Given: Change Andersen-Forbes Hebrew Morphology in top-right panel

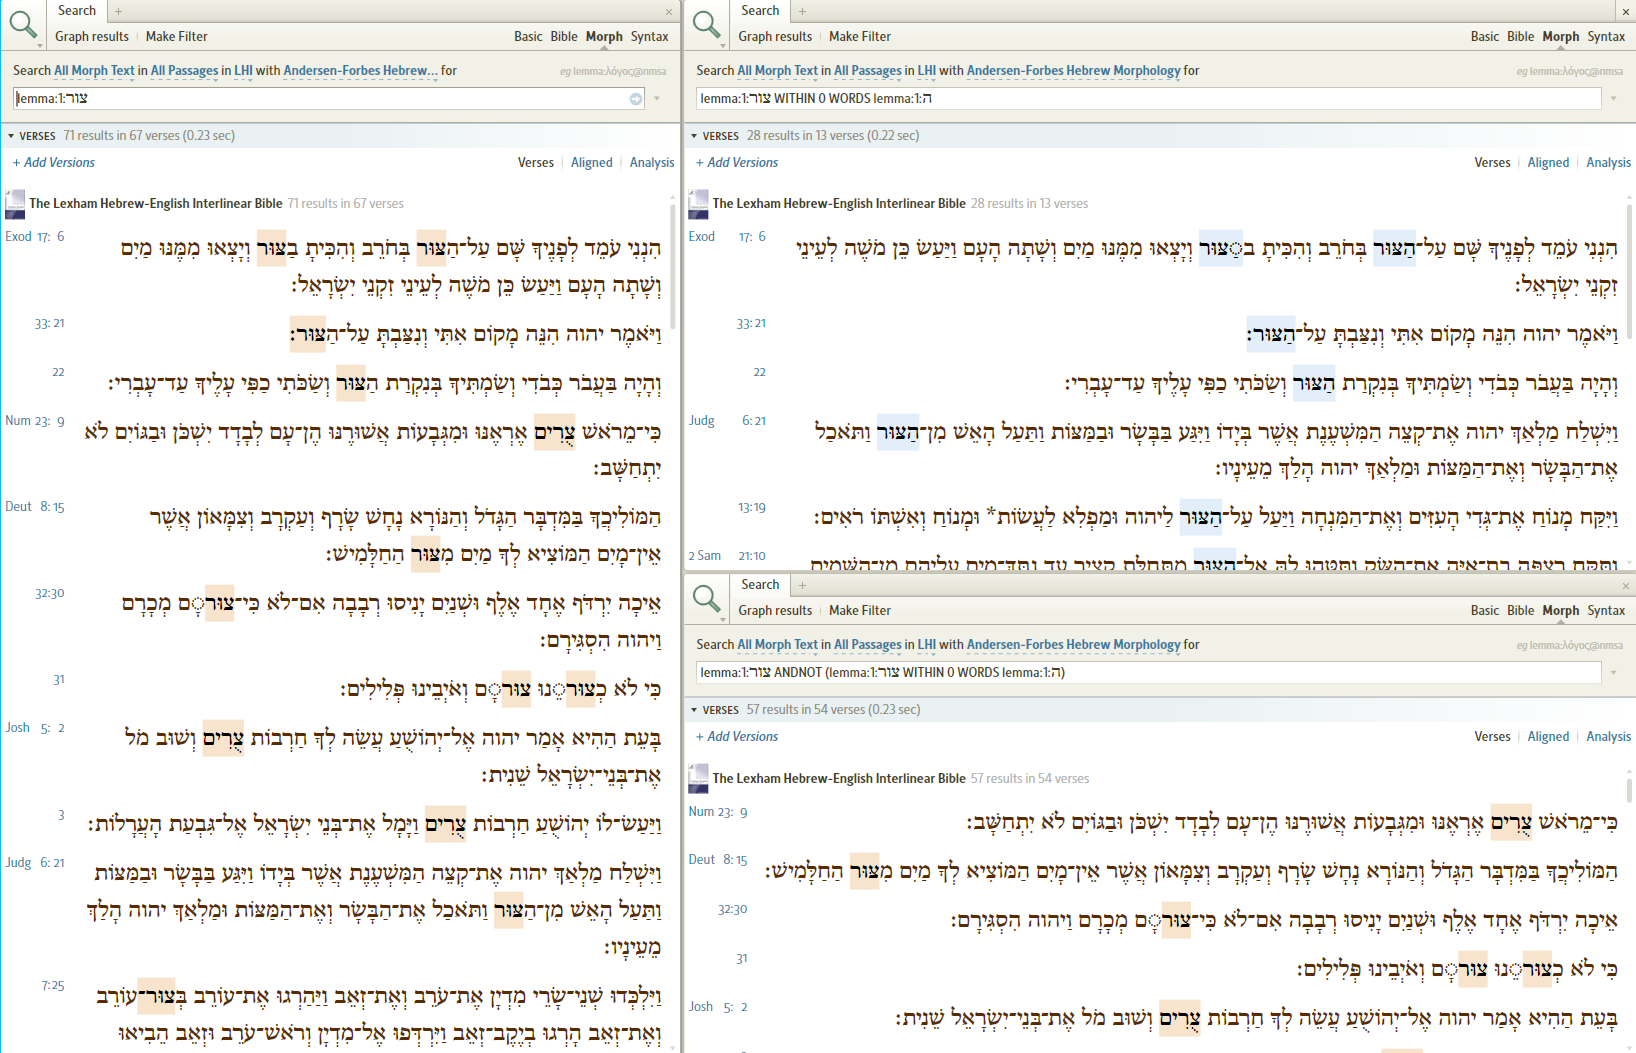Looking at the screenshot, I should point(1073,71).
